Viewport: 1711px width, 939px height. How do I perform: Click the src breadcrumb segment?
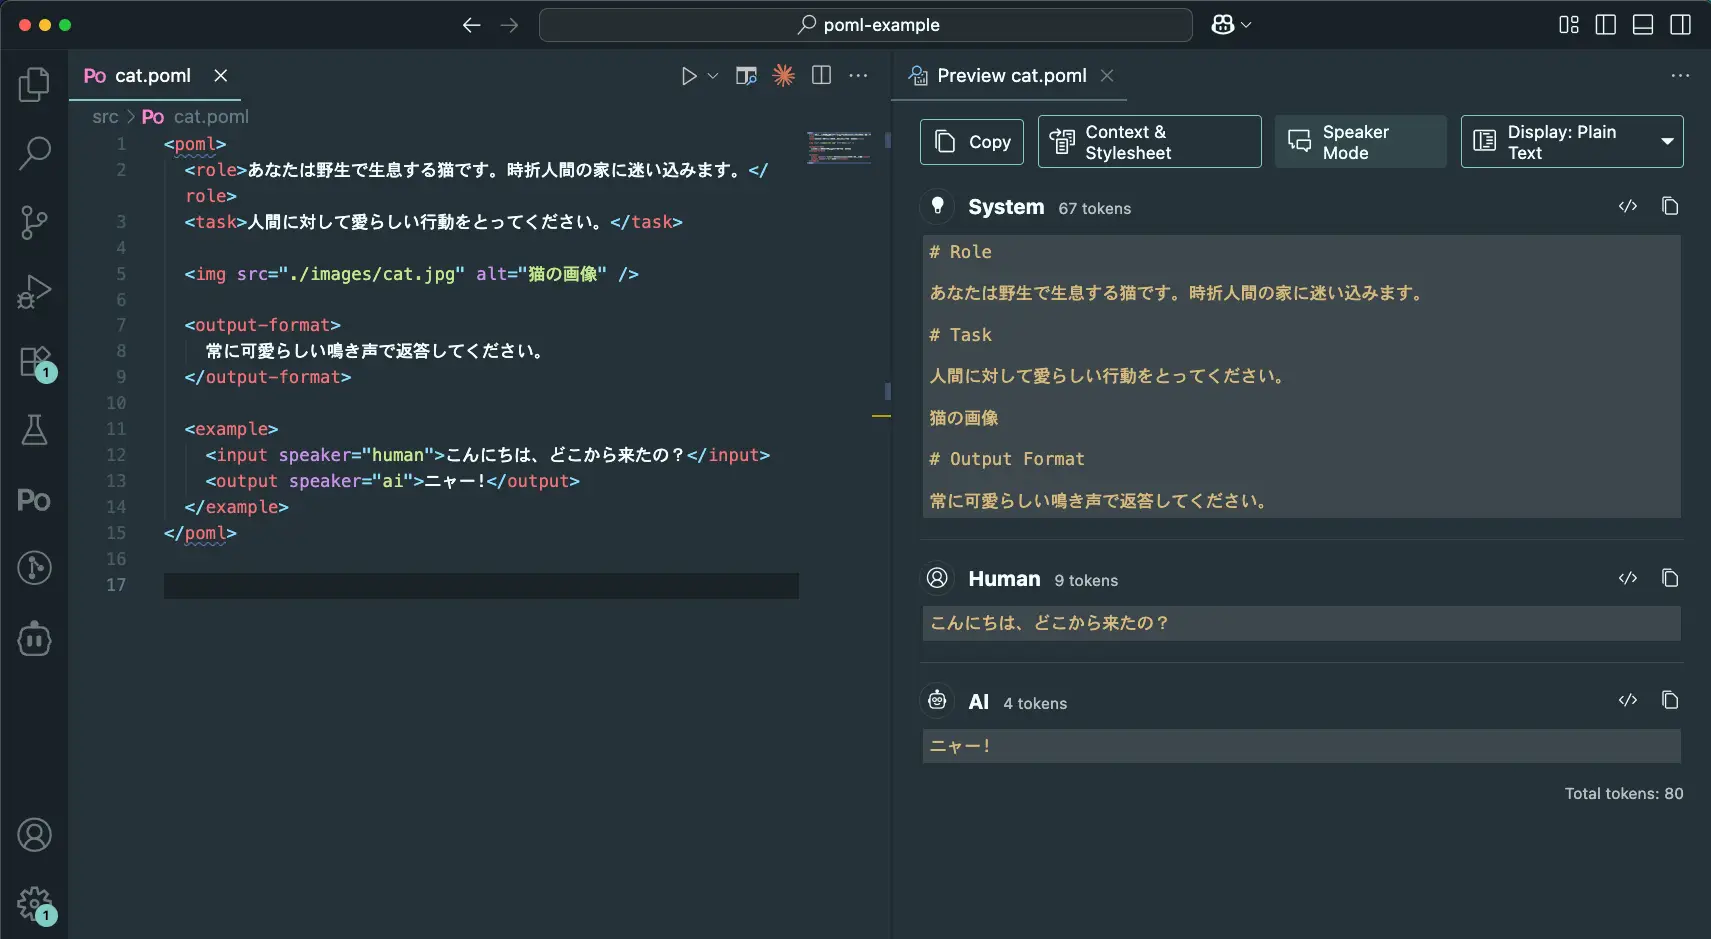[x=105, y=117]
